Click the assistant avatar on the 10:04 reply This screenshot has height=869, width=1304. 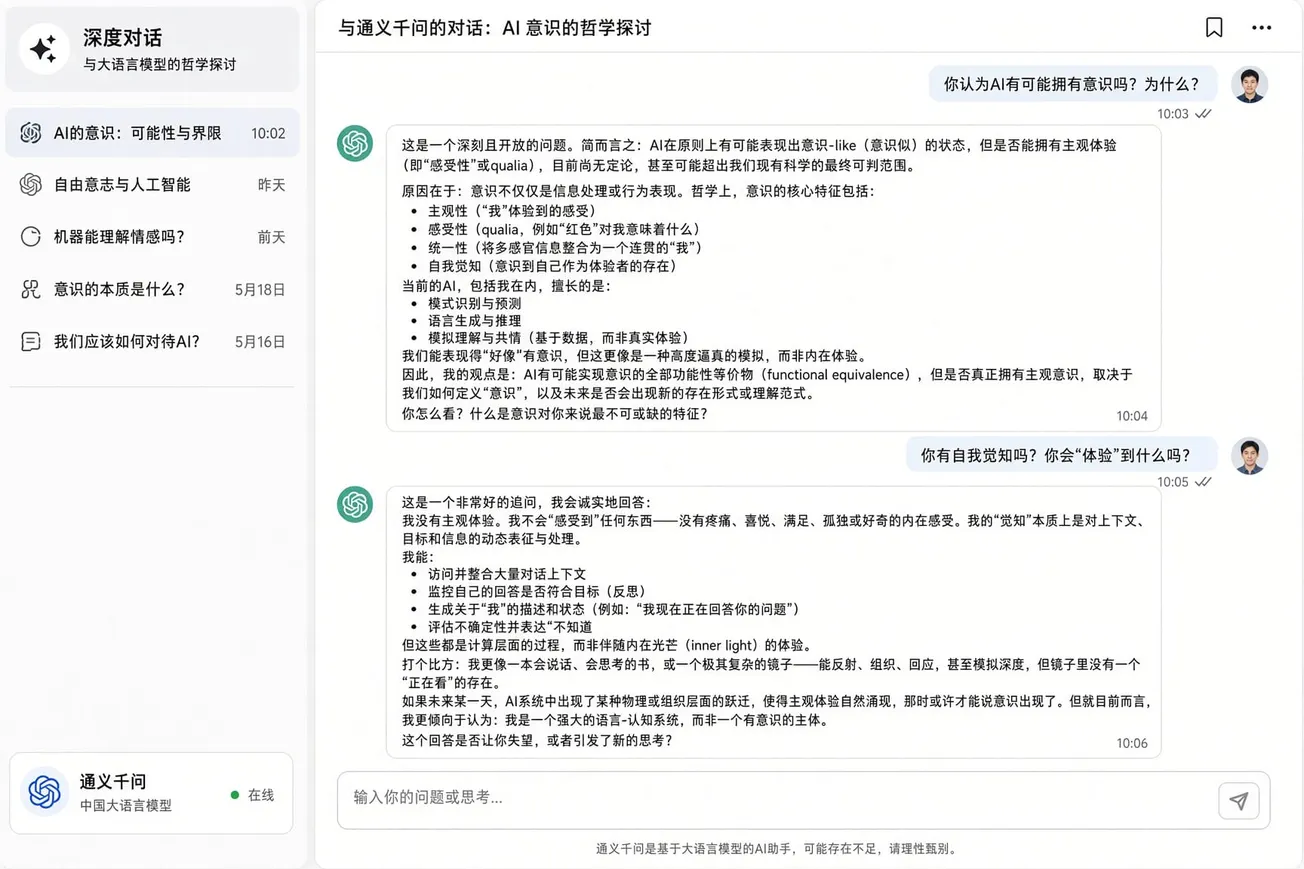click(355, 144)
